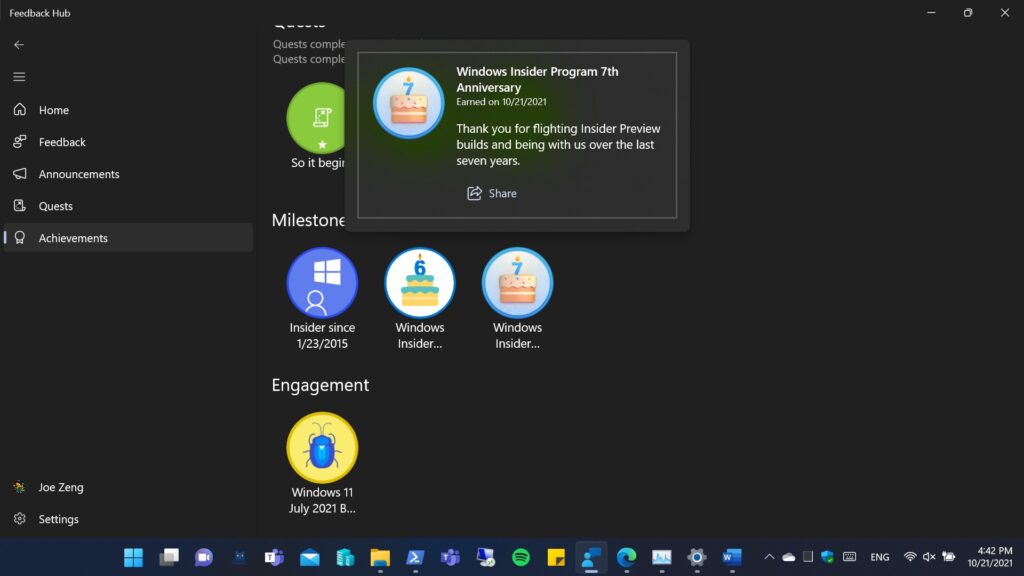Click the Joe Zeng account profile
The image size is (1024, 576).
click(60, 487)
